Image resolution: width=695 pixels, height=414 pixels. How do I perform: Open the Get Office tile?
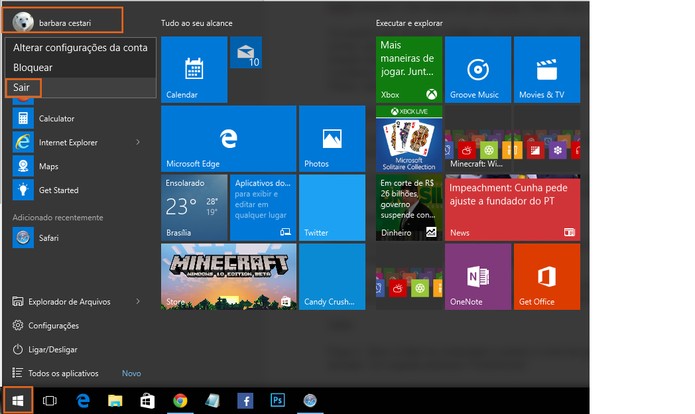tap(547, 277)
